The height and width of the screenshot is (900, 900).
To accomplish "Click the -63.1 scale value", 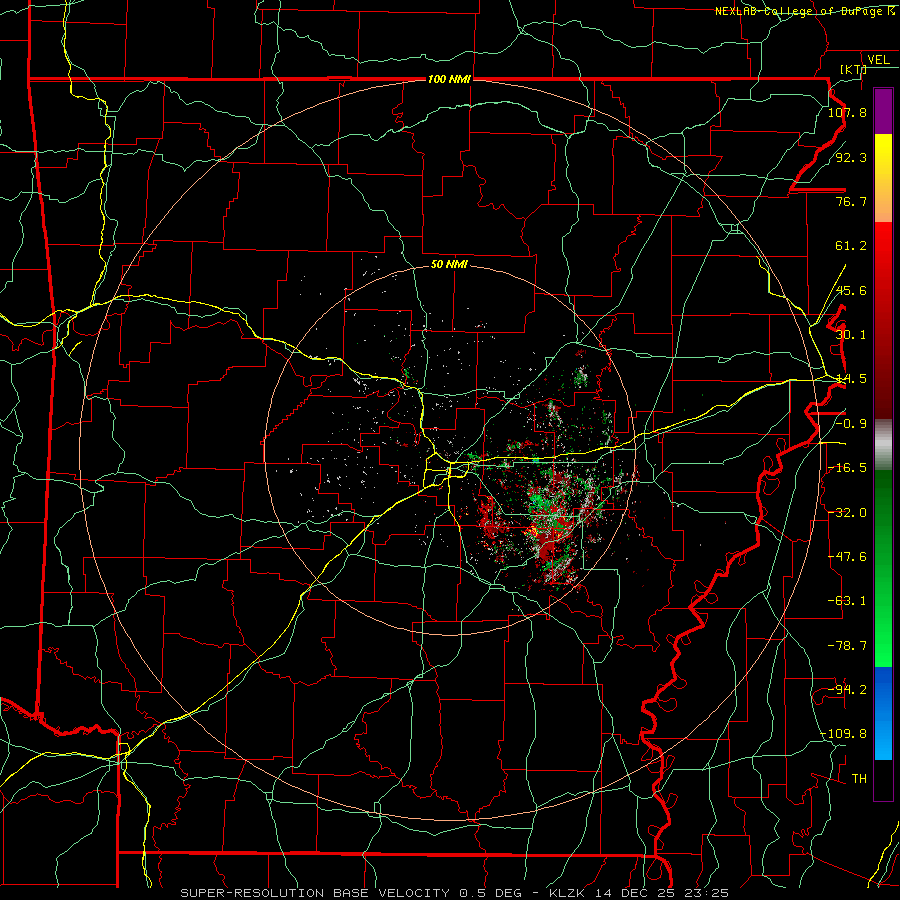I will coord(847,601).
